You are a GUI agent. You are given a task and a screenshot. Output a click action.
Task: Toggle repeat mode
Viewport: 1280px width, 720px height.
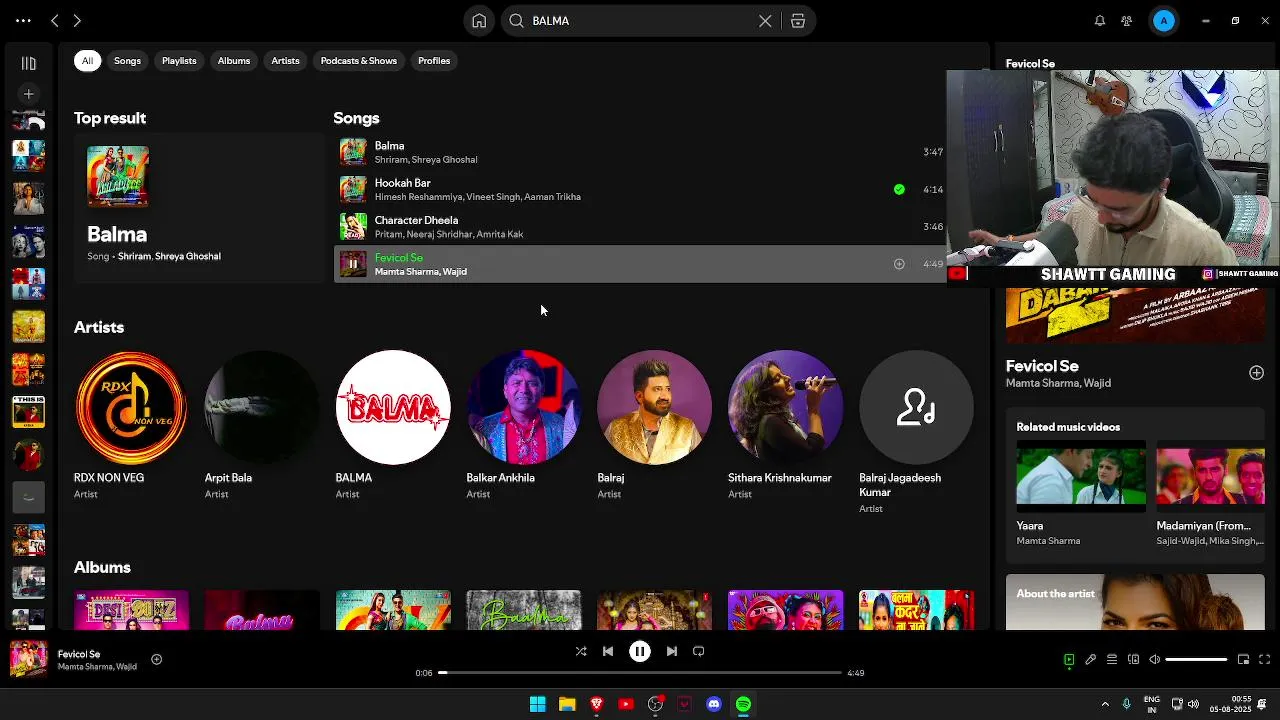(699, 651)
